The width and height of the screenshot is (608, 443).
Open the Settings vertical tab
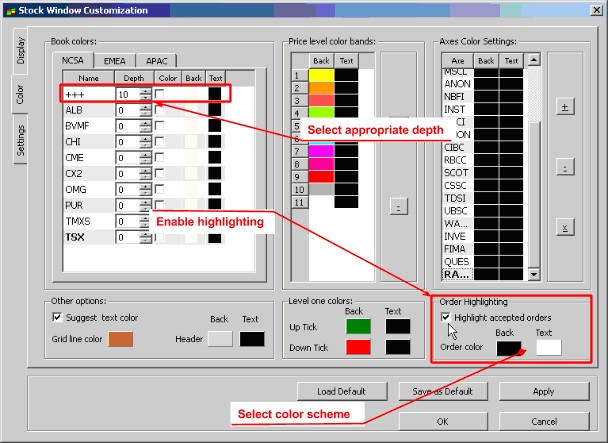[20, 140]
